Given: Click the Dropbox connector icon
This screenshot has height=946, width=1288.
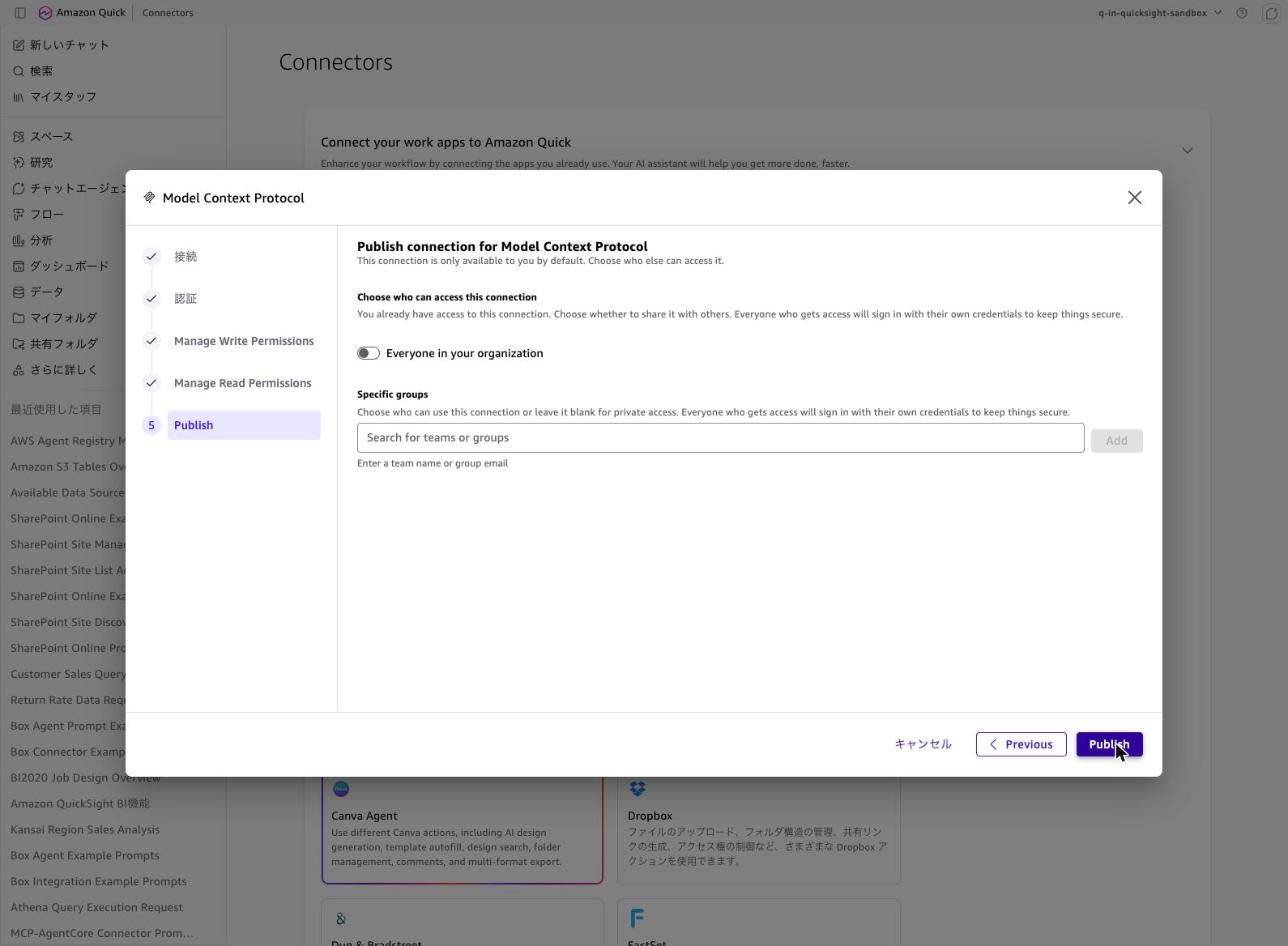Looking at the screenshot, I should pyautogui.click(x=637, y=788).
